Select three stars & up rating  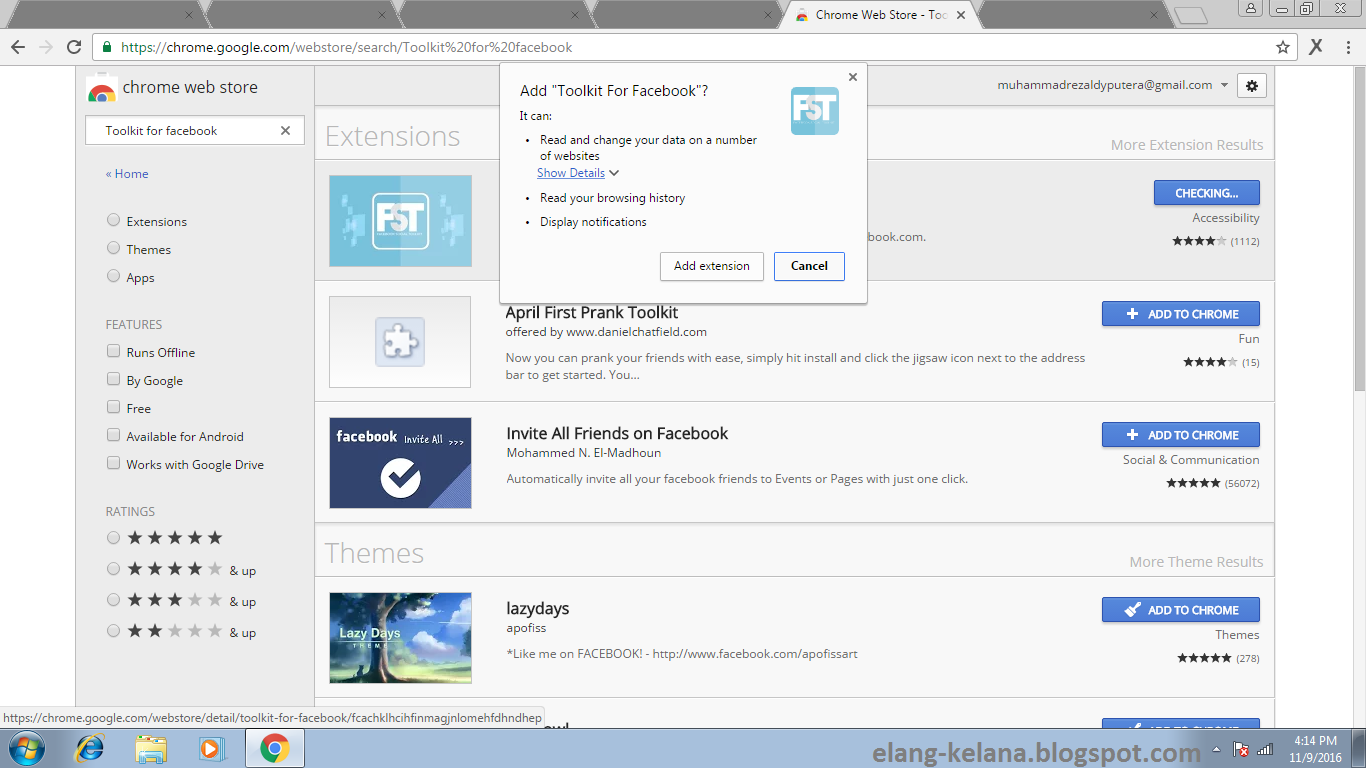point(113,600)
